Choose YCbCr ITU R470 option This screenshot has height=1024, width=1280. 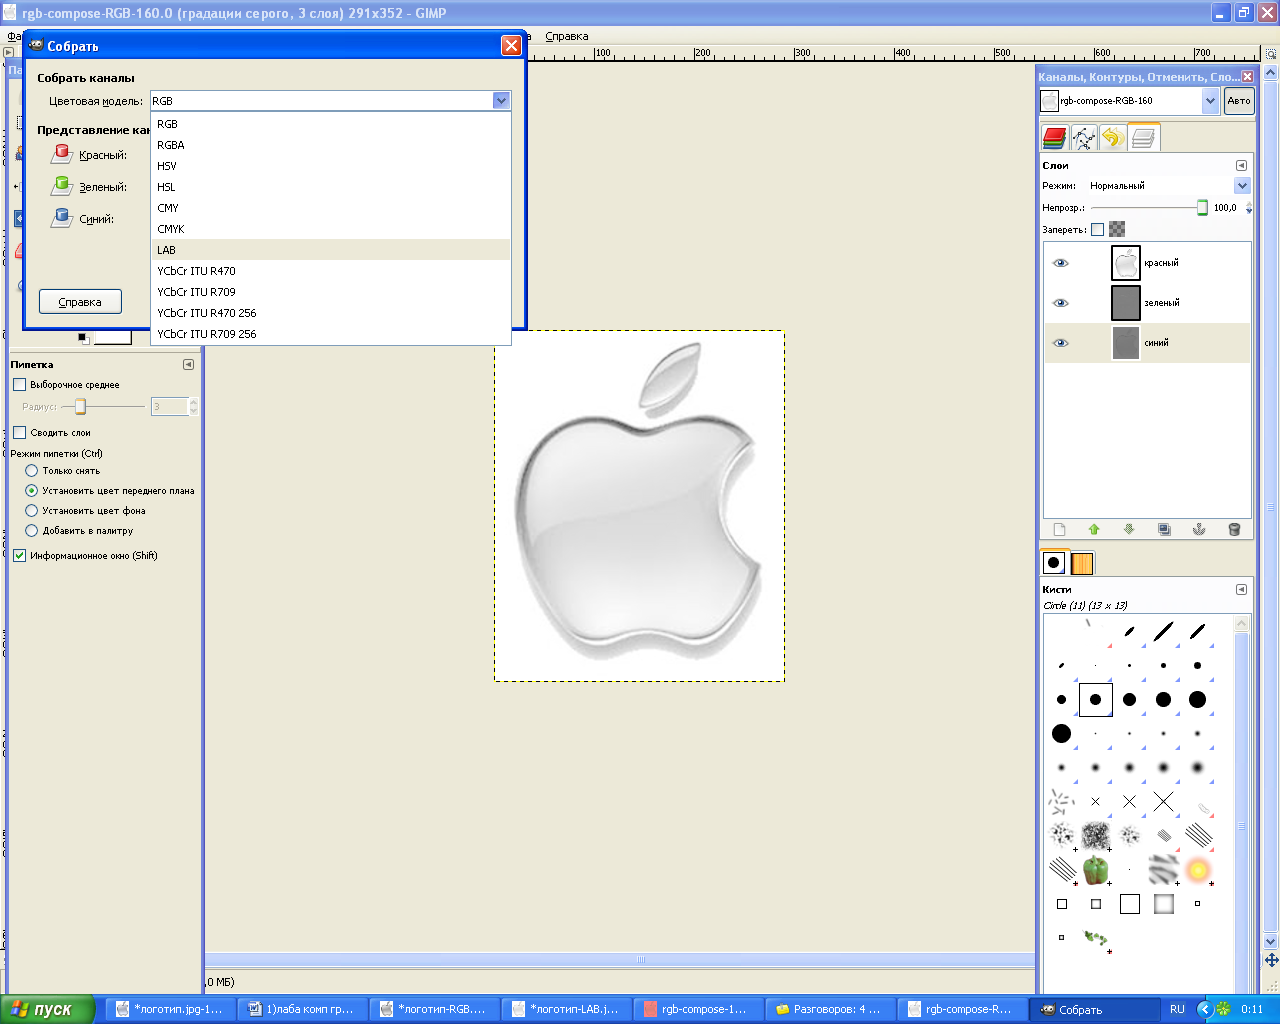(331, 271)
